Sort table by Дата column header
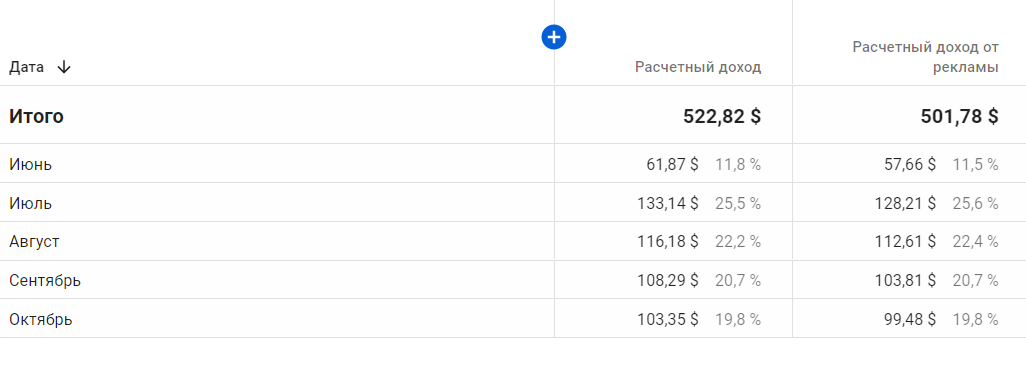The height and width of the screenshot is (369, 1026). (27, 67)
